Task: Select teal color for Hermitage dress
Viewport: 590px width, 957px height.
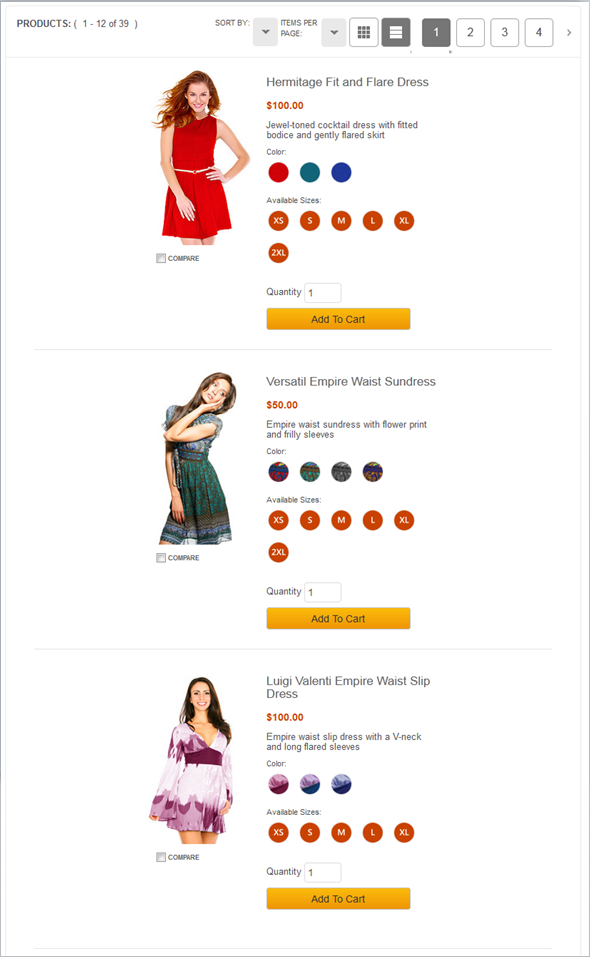Action: pos(310,172)
